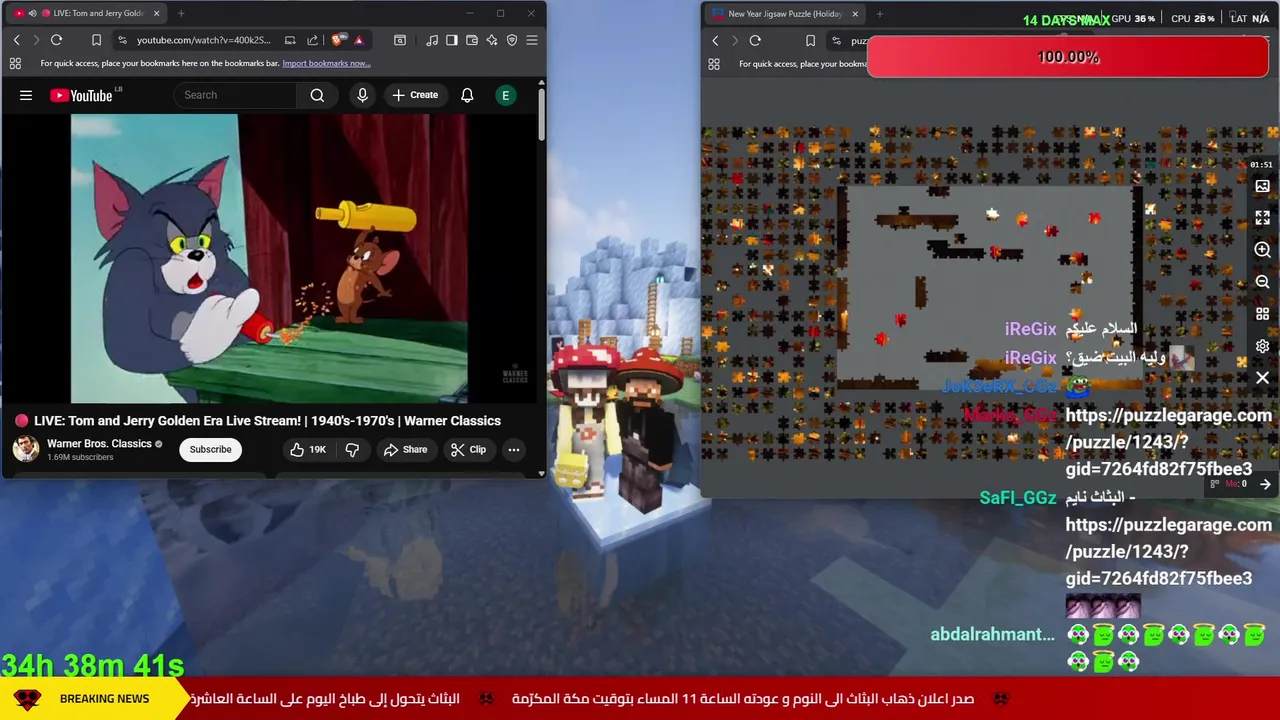Open the media control music note icon
The width and height of the screenshot is (1280, 720).
coord(432,40)
